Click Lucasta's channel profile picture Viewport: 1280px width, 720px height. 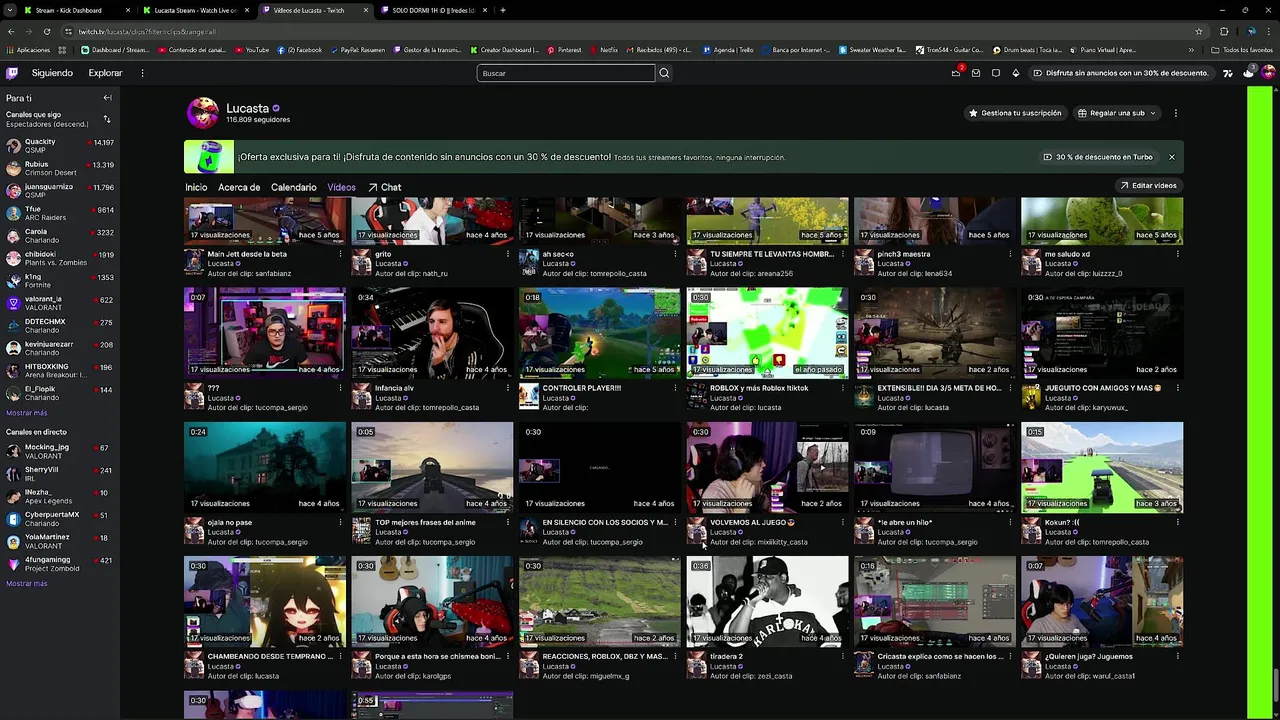[203, 113]
